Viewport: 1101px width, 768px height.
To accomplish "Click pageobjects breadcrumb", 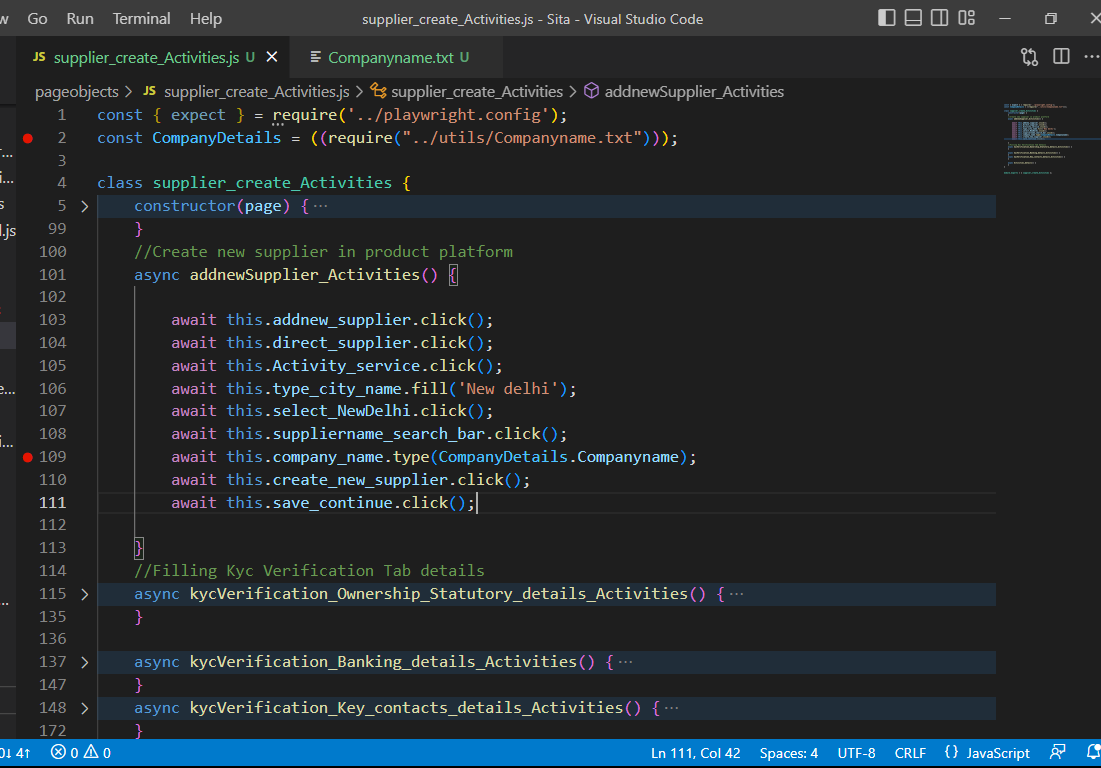I will click(x=77, y=91).
